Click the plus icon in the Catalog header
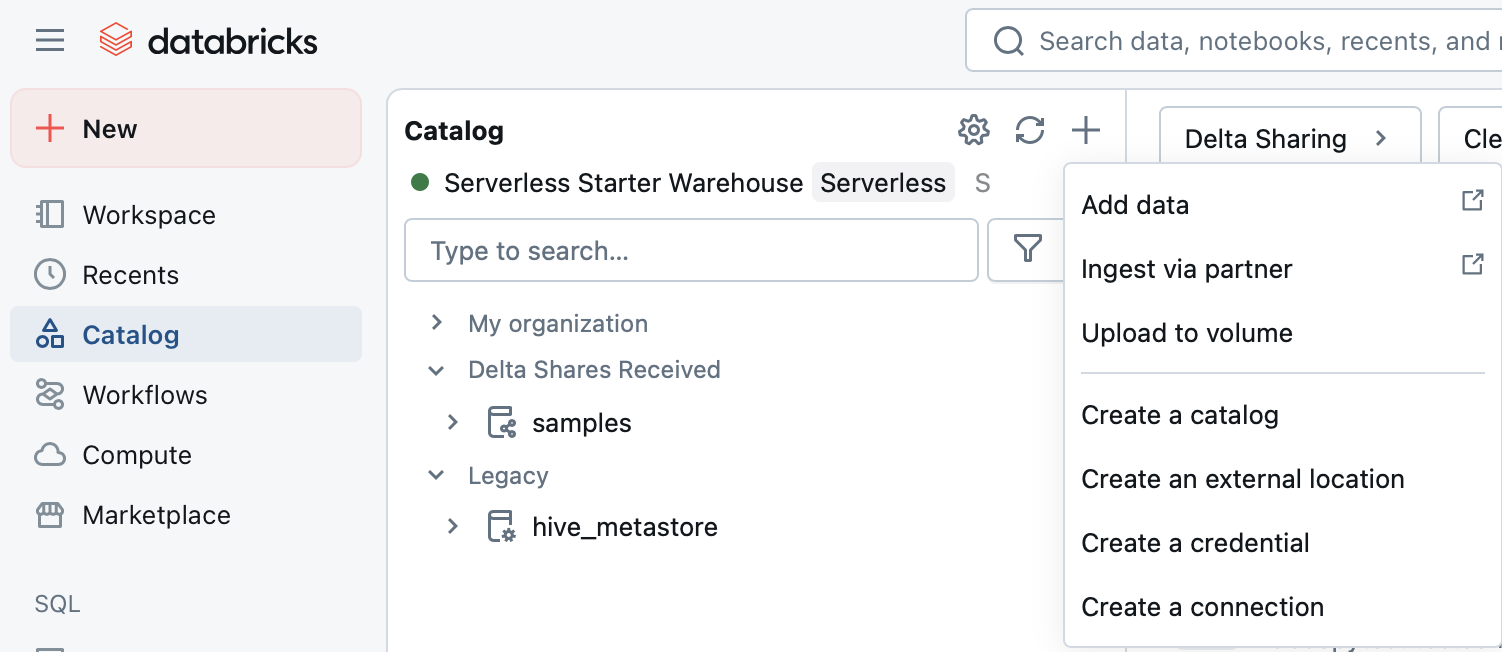Screen dimensions: 1502x652 tap(1086, 130)
